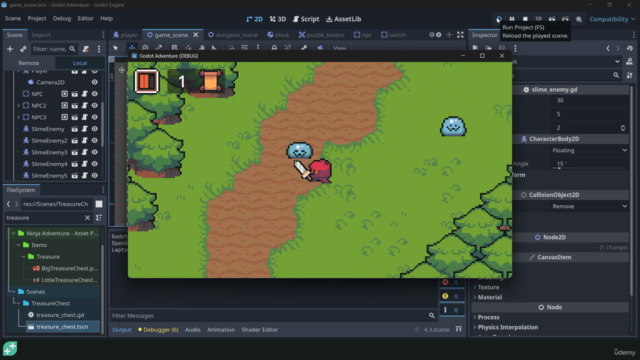The width and height of the screenshot is (640, 360).
Task: Switch scene tree to Remote
Action: coord(29,63)
